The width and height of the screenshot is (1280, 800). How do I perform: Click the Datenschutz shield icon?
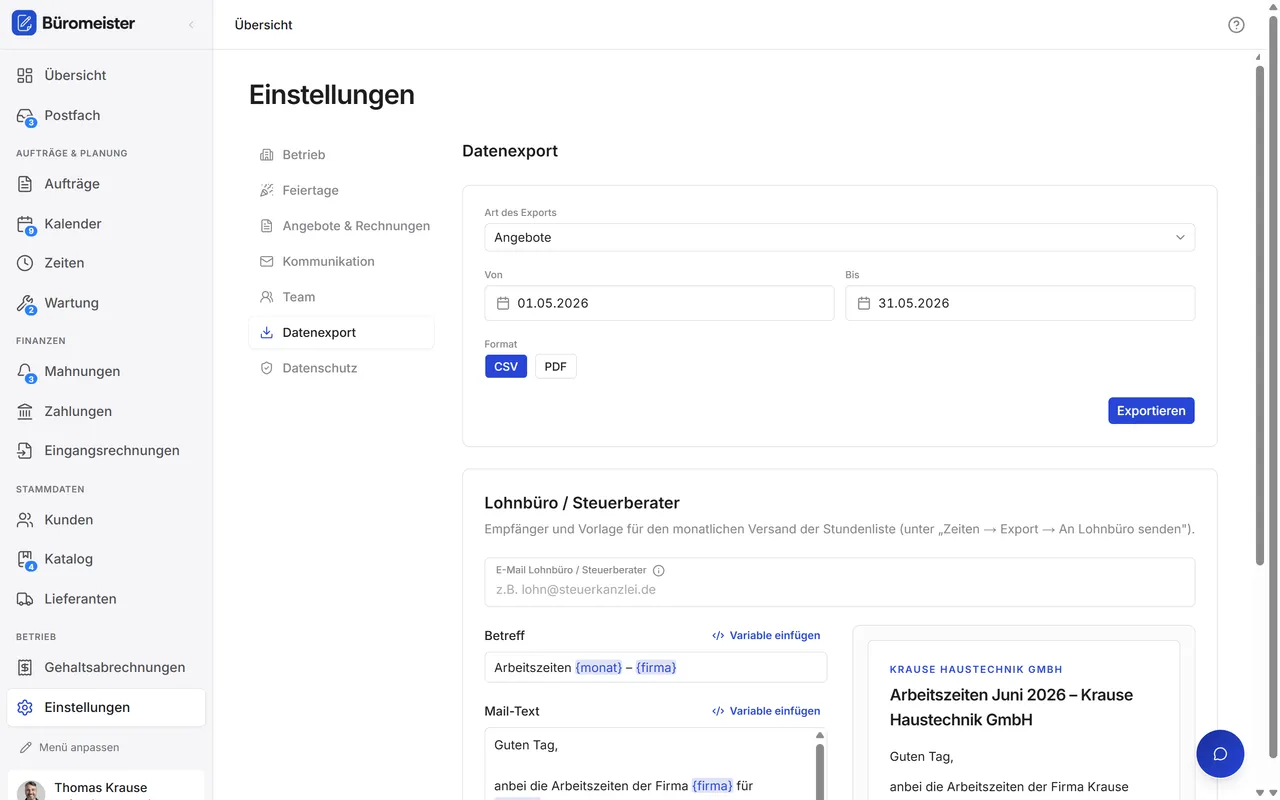(266, 368)
